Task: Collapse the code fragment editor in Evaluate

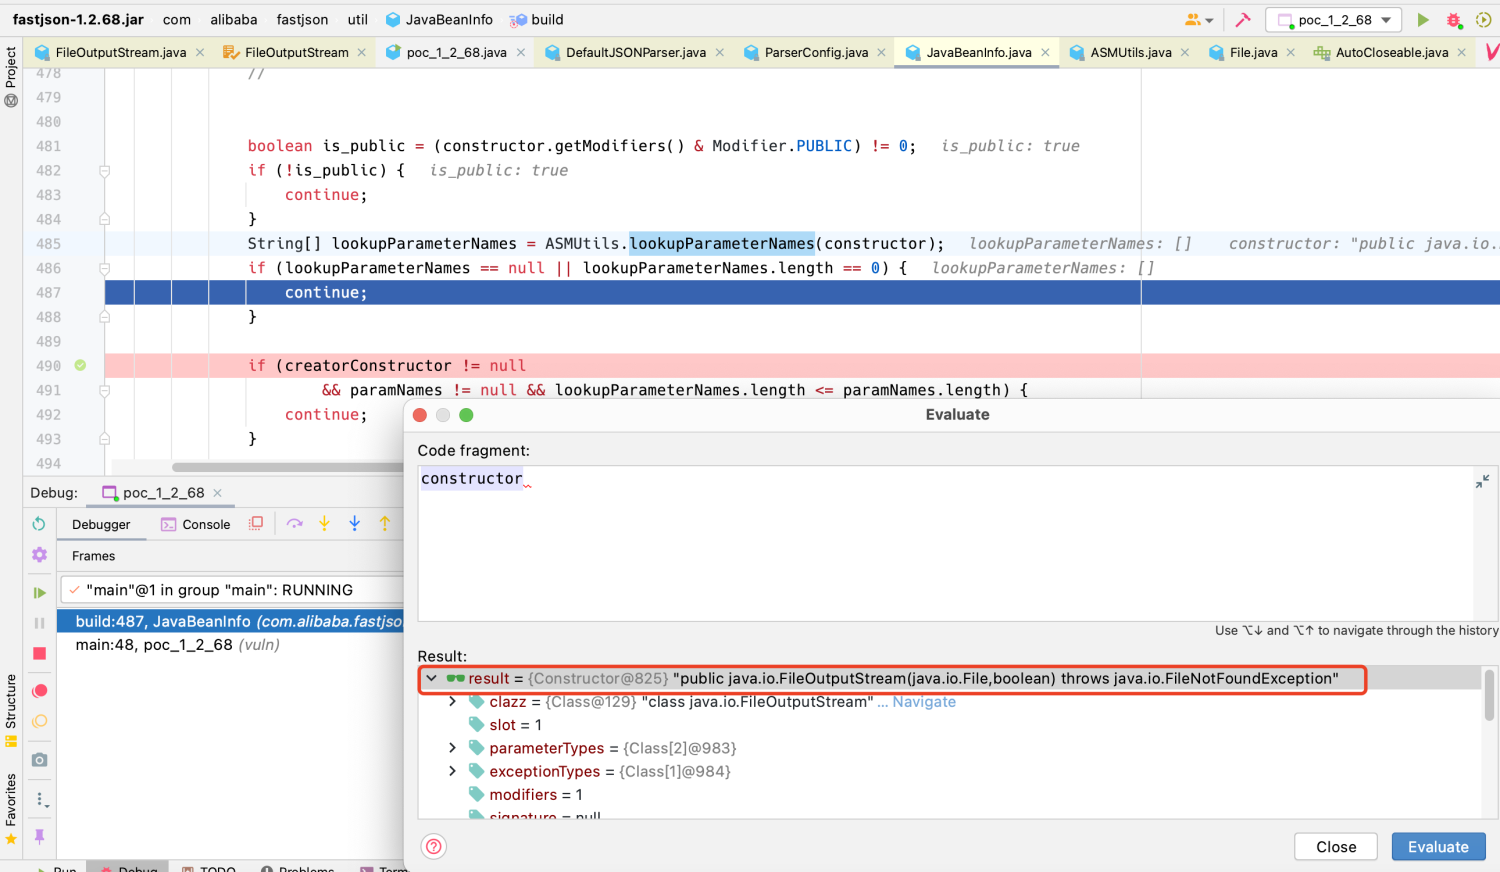Action: [1482, 481]
